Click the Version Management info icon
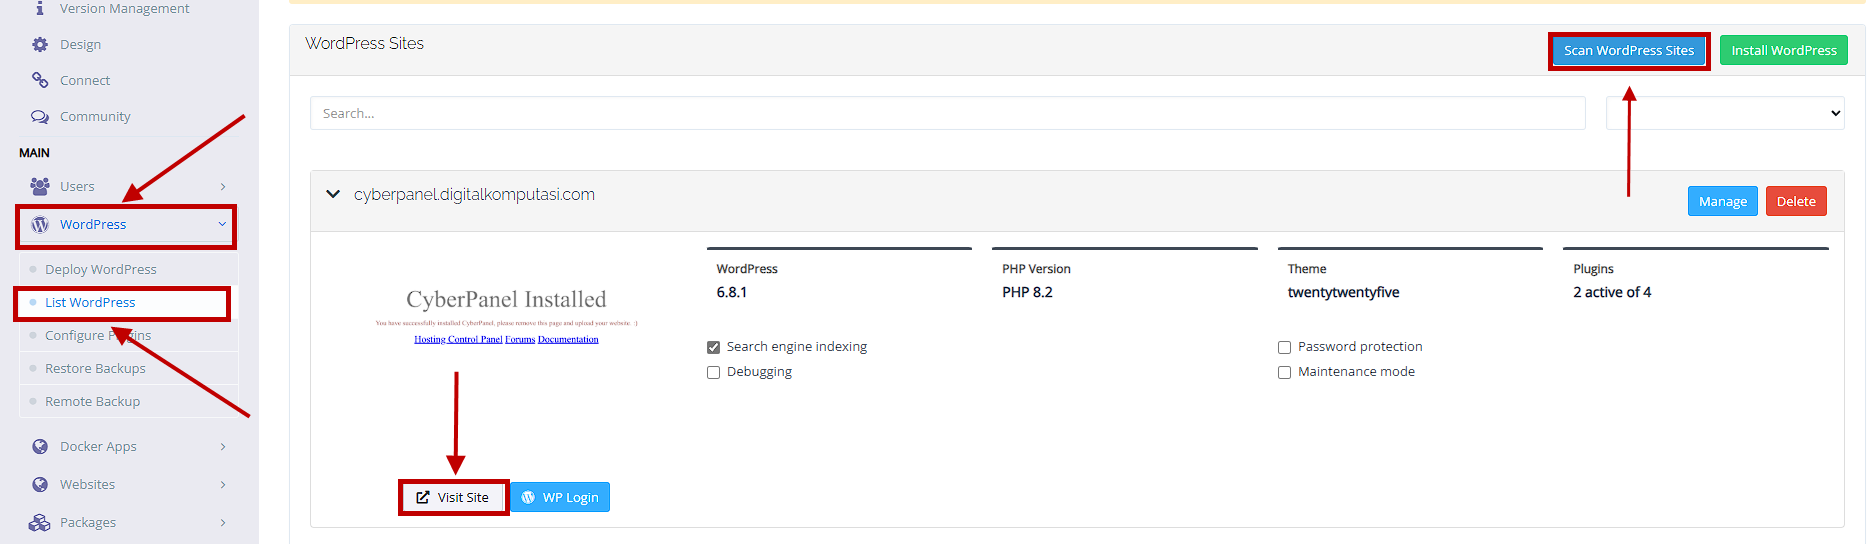The height and width of the screenshot is (544, 1876). click(x=40, y=8)
